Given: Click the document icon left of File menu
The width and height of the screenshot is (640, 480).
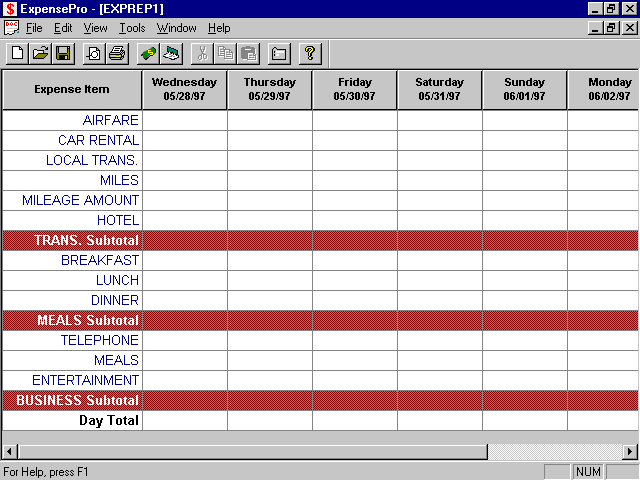Looking at the screenshot, I should click(11, 28).
